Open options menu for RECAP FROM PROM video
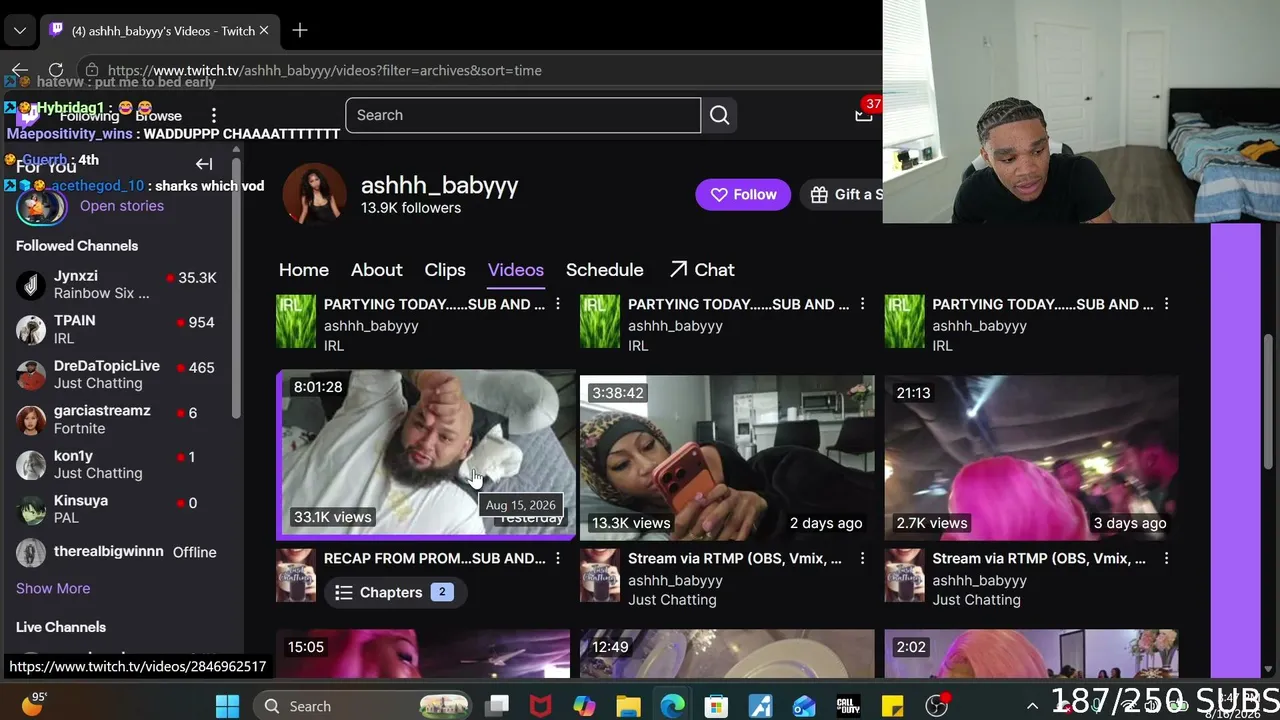 click(558, 558)
